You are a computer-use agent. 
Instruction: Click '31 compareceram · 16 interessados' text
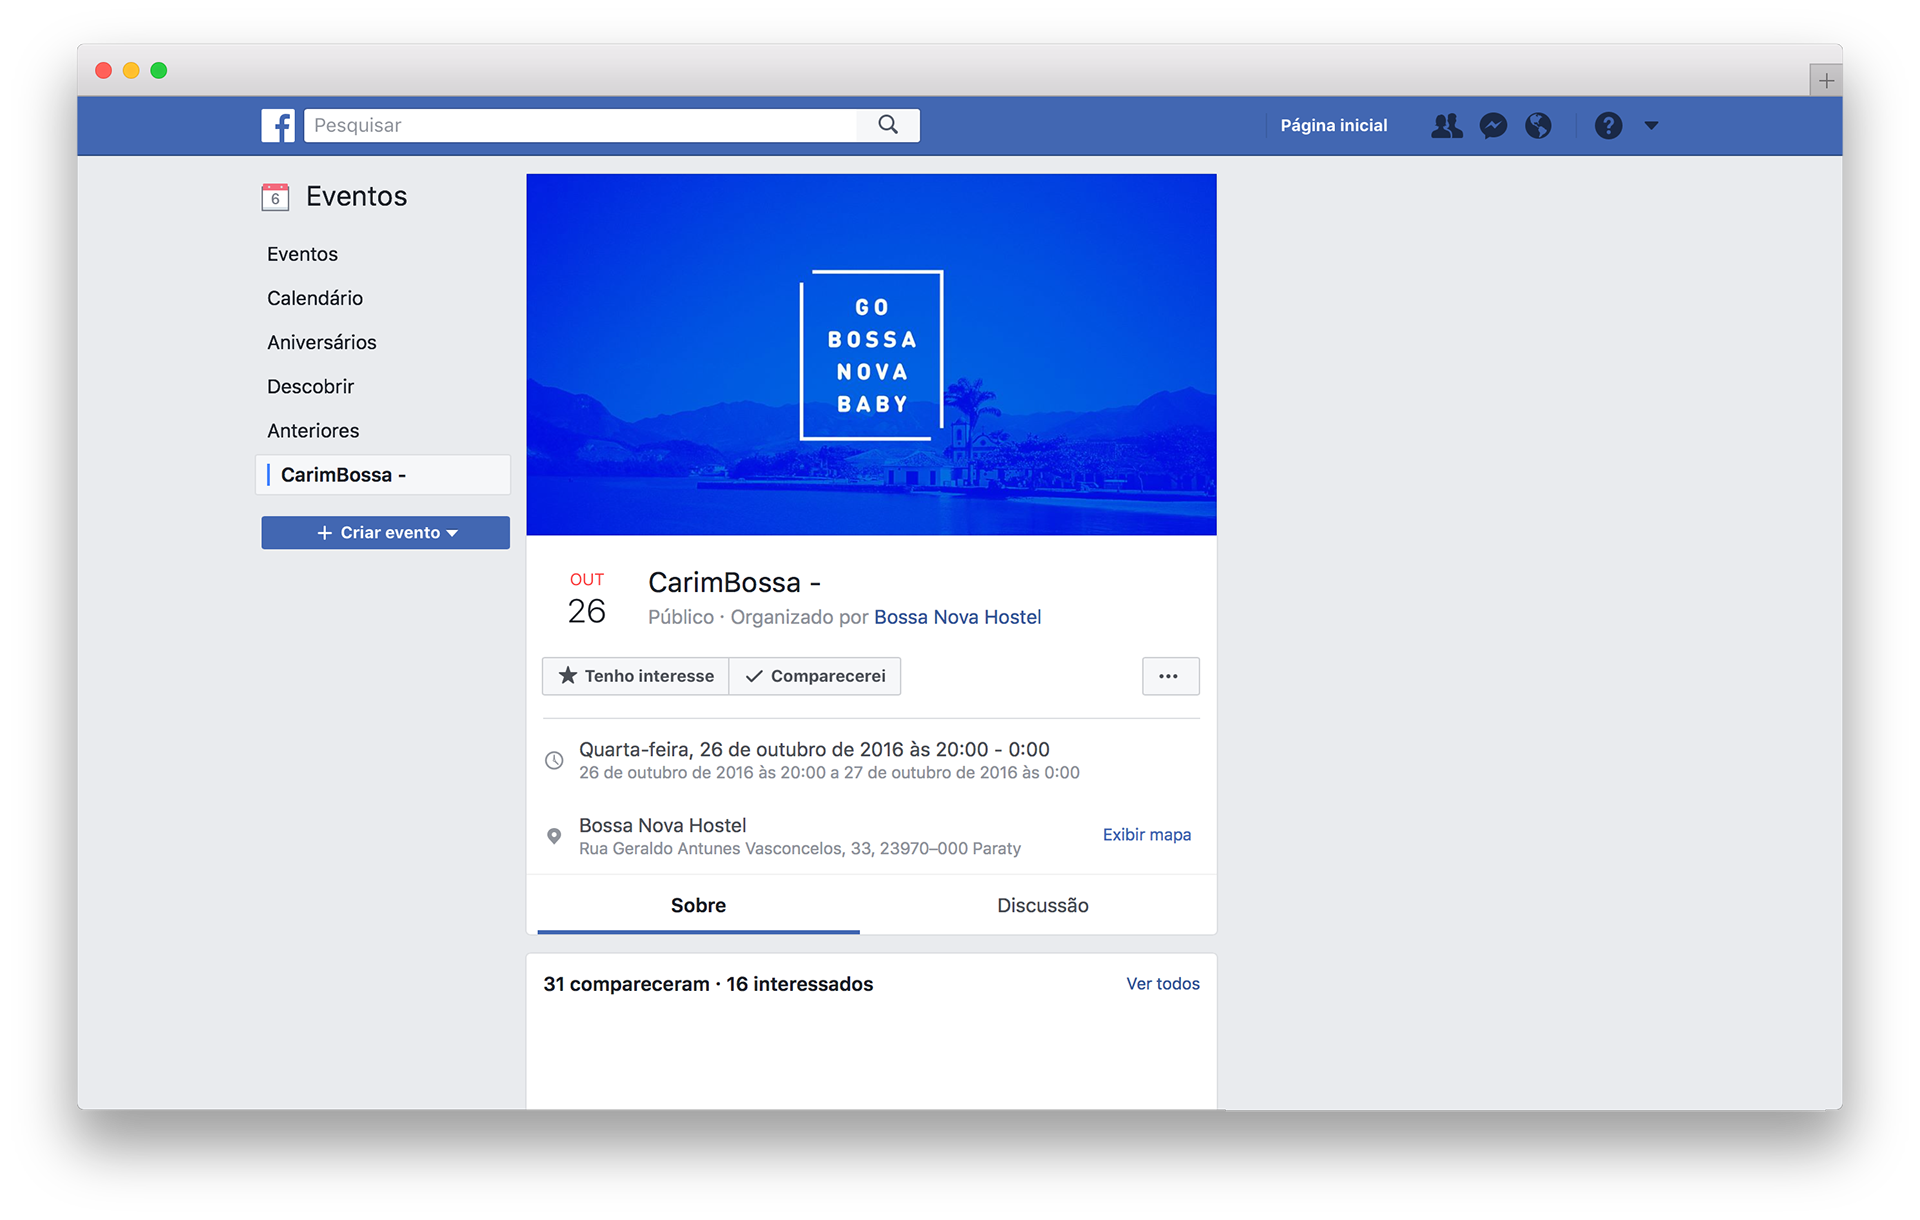708,984
